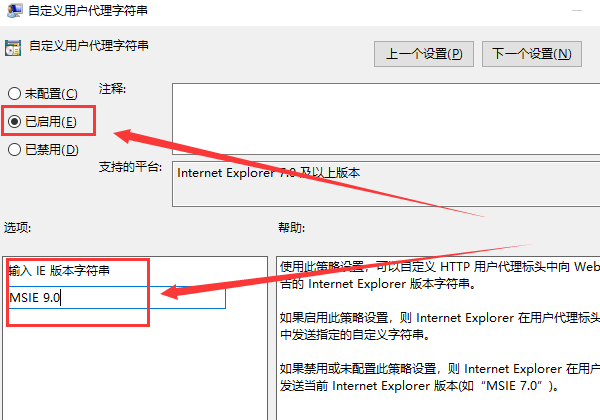The width and height of the screenshot is (600, 420).
Task: Select the 已启用(E) radio button
Action: tap(15, 121)
